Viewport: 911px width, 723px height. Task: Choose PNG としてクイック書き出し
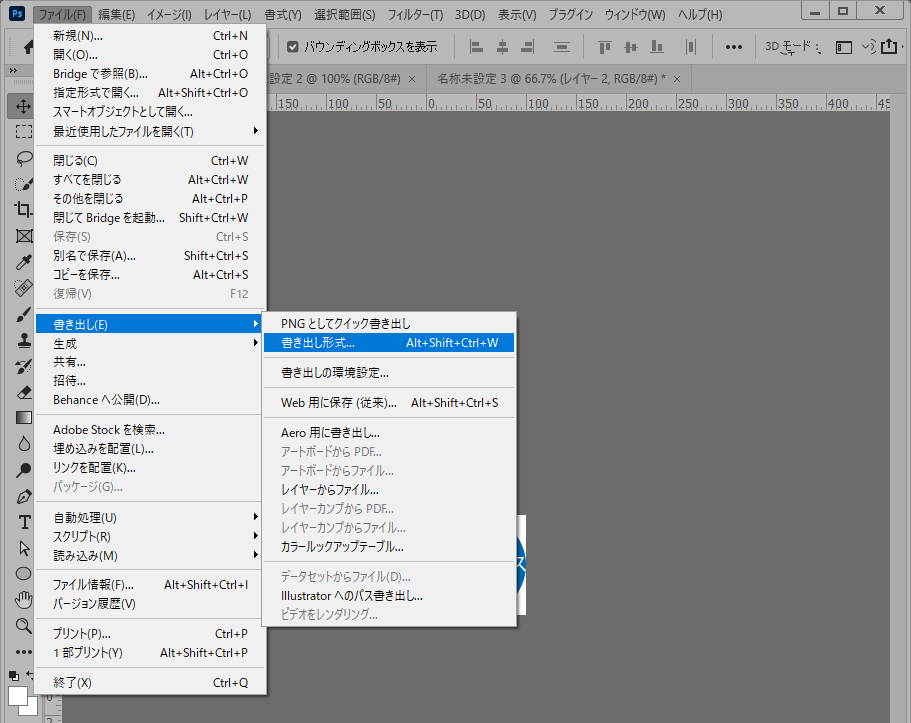(389, 324)
